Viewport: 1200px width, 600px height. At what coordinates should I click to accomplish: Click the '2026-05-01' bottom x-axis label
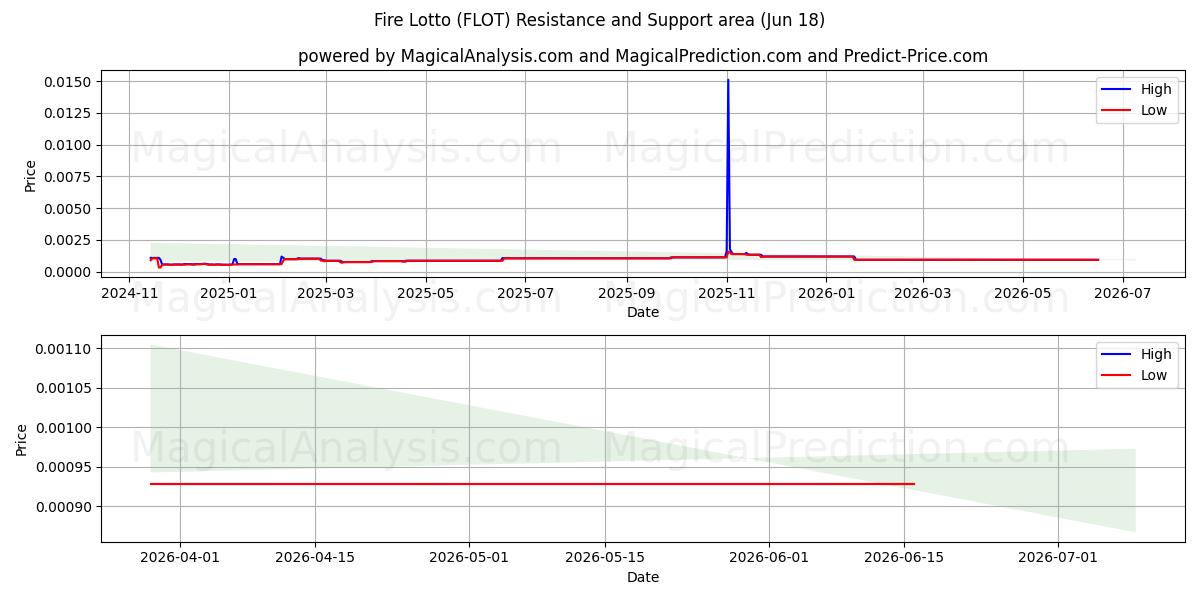click(469, 558)
